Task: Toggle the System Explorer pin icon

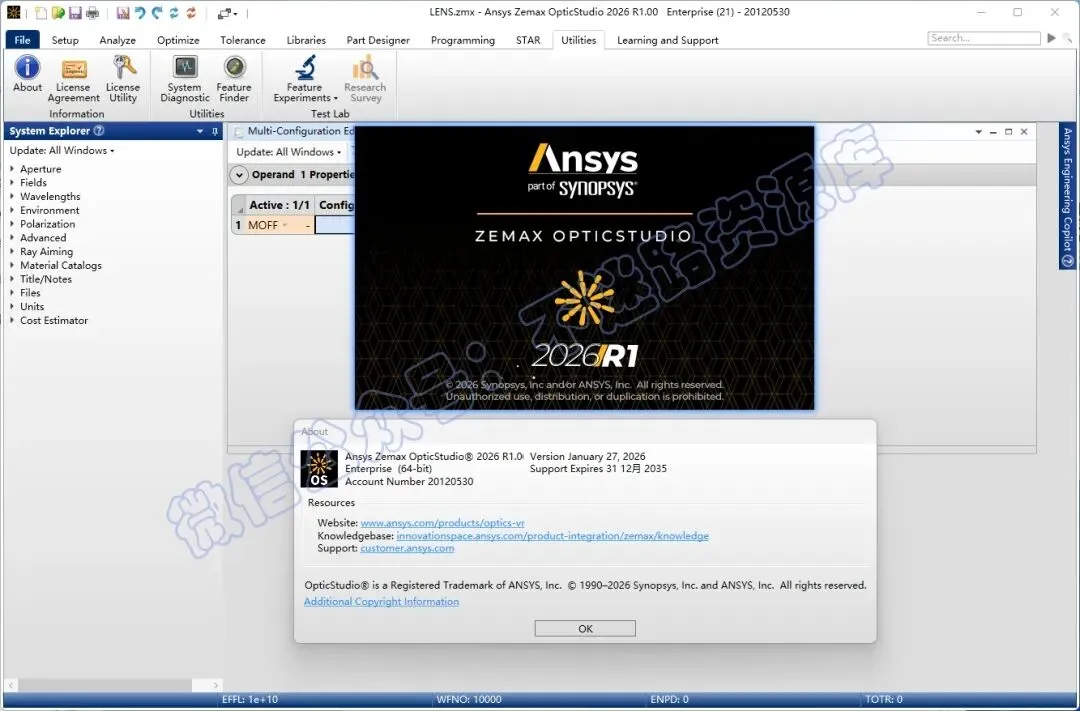Action: click(214, 131)
